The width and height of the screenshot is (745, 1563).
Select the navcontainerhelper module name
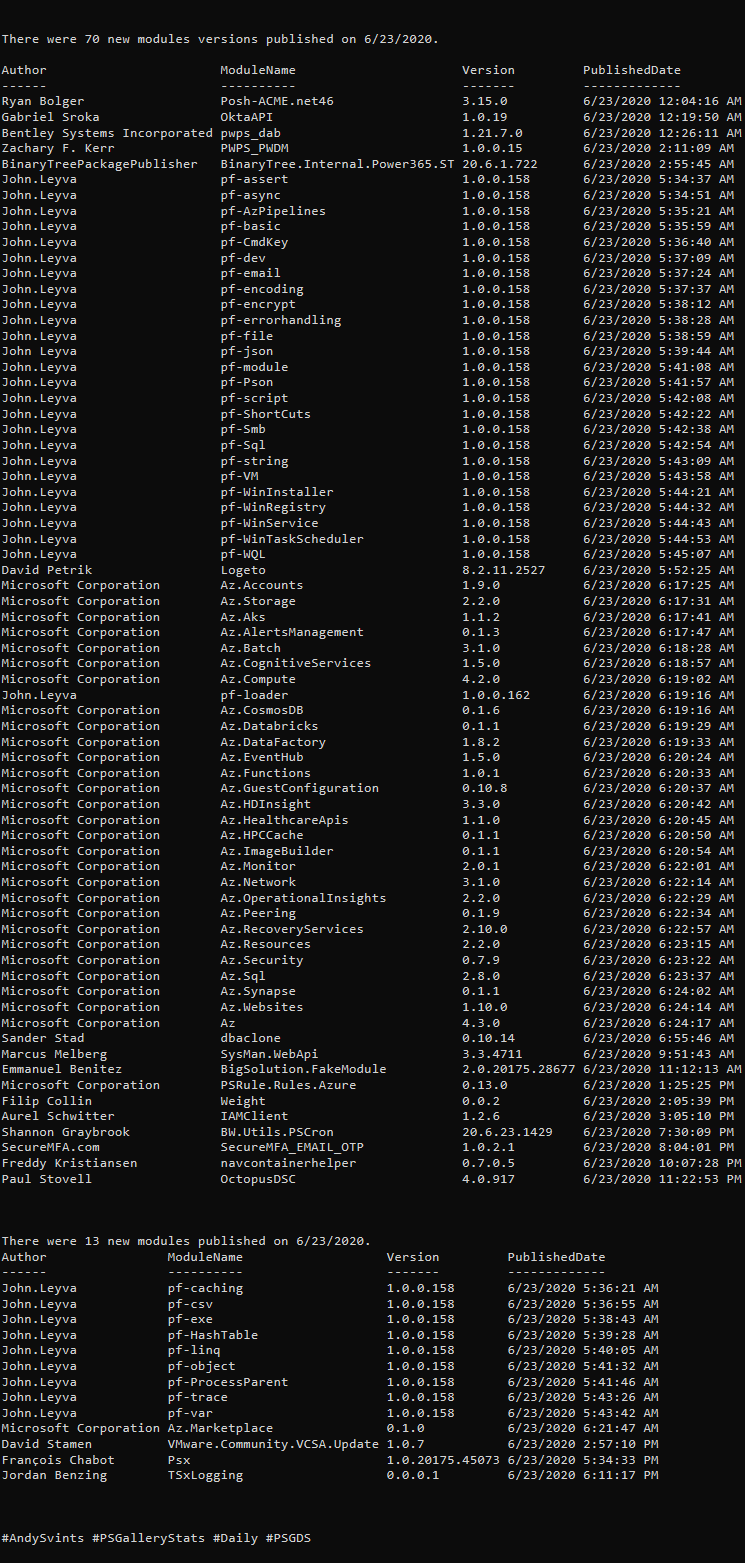pyautogui.click(x=288, y=1163)
